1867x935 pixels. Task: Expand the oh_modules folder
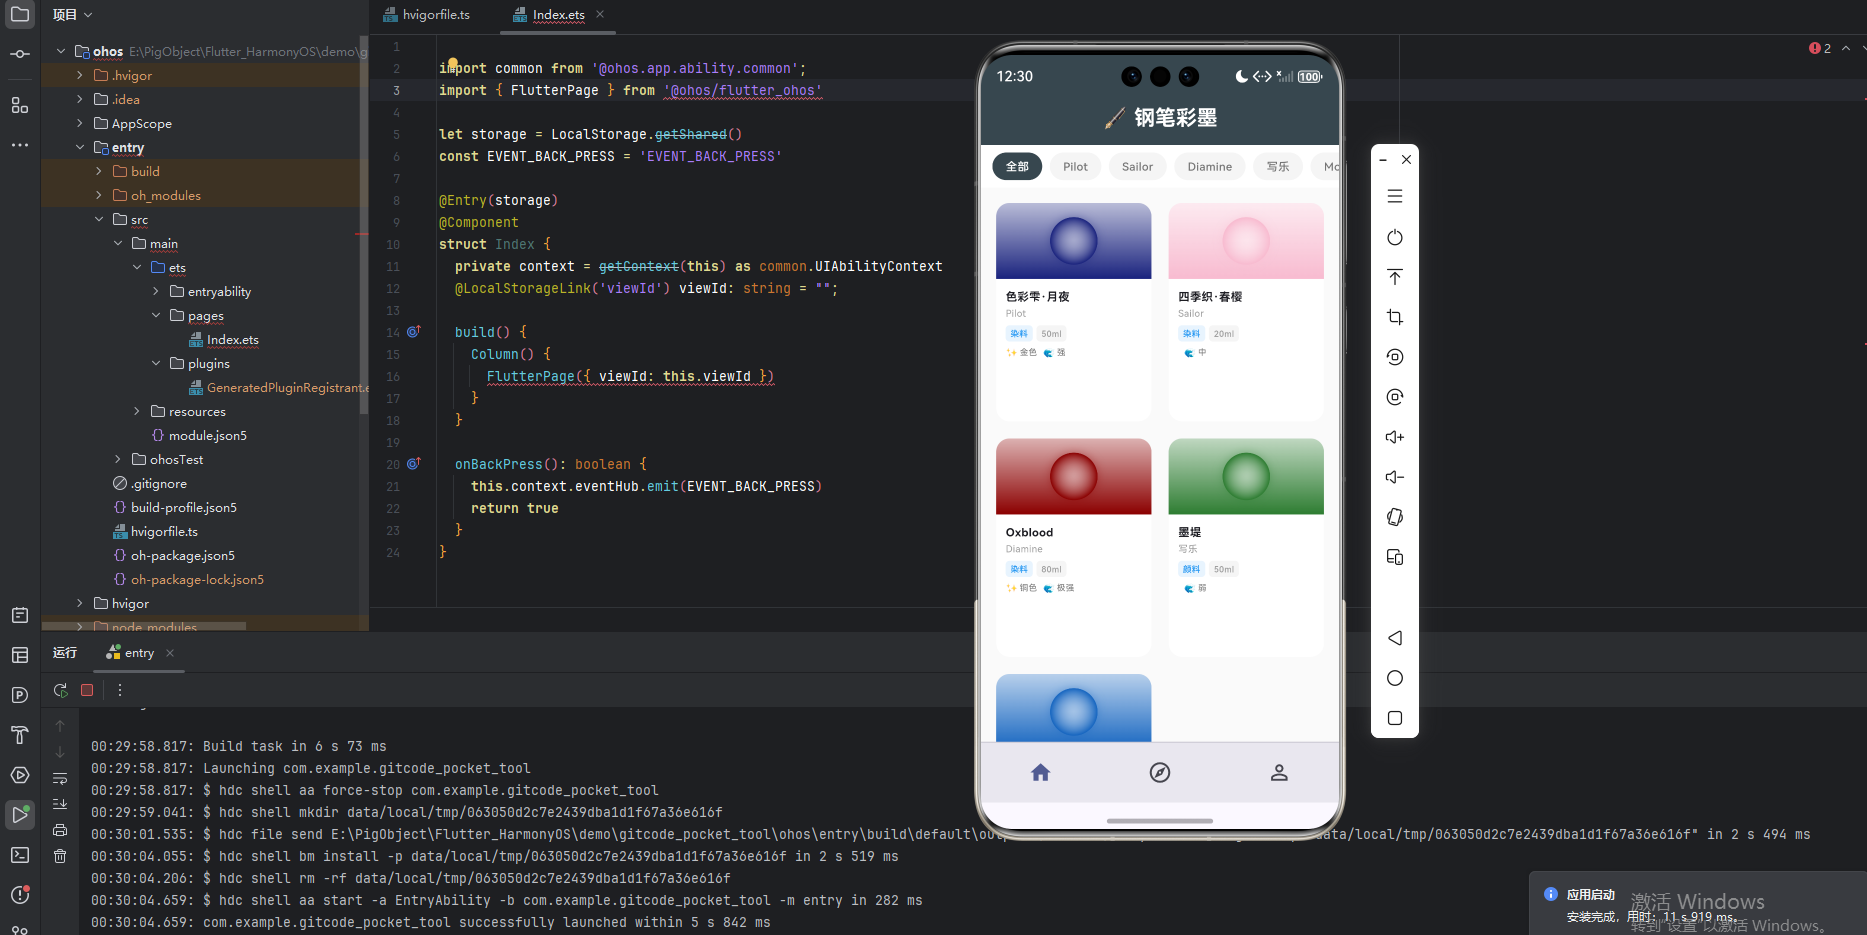[x=99, y=195]
